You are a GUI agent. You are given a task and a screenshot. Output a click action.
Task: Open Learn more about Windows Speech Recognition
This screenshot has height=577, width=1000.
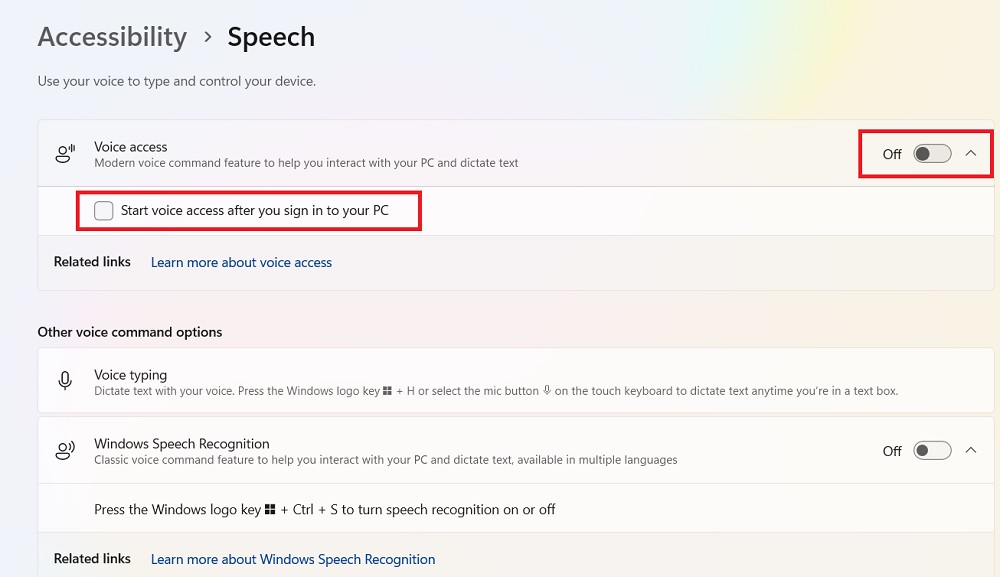coord(293,559)
